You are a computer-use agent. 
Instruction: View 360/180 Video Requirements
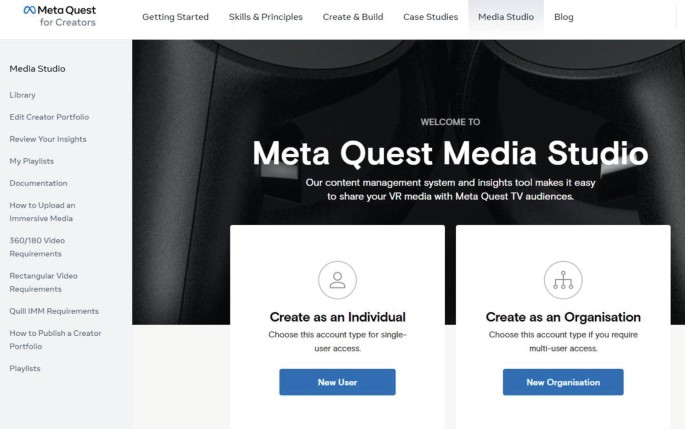click(37, 247)
